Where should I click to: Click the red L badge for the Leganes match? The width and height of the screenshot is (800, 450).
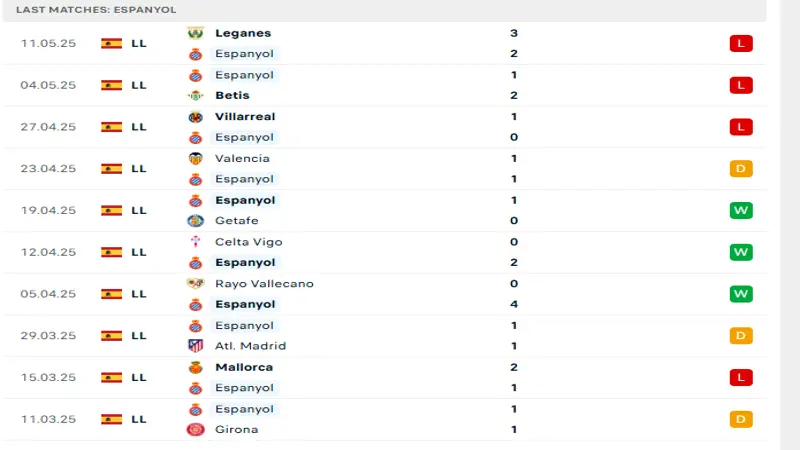740,44
